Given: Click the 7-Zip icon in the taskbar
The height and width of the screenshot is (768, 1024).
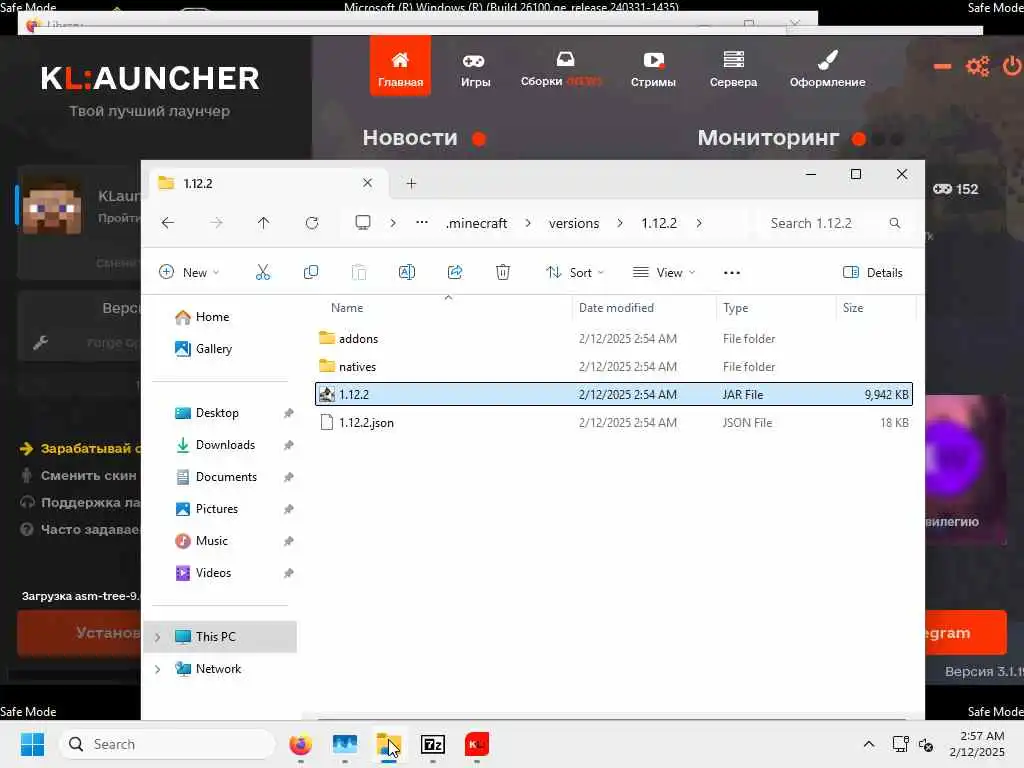Looking at the screenshot, I should click(x=433, y=744).
